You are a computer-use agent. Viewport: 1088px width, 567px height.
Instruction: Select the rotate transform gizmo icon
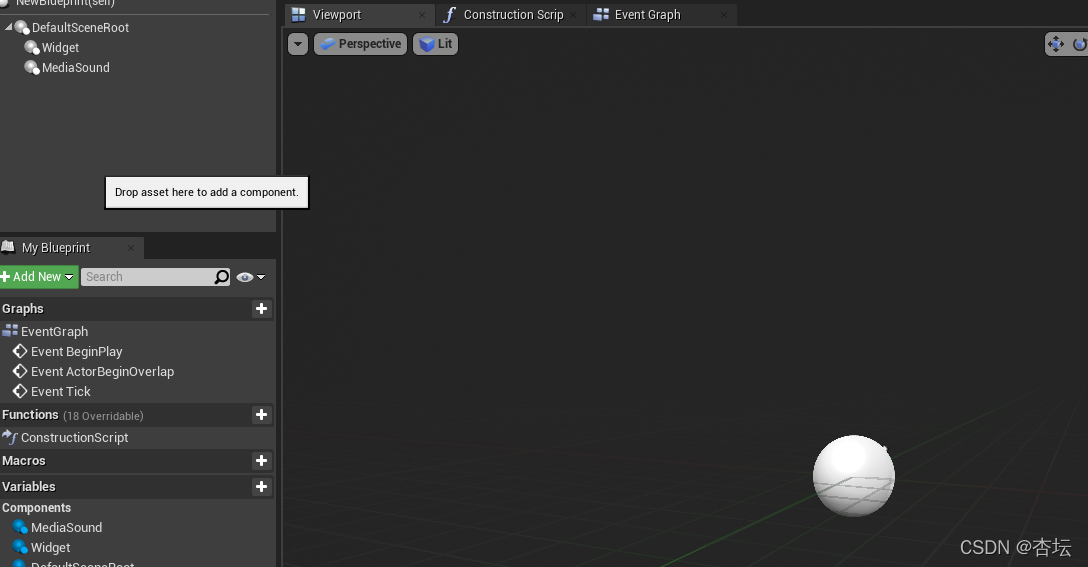tap(1080, 44)
